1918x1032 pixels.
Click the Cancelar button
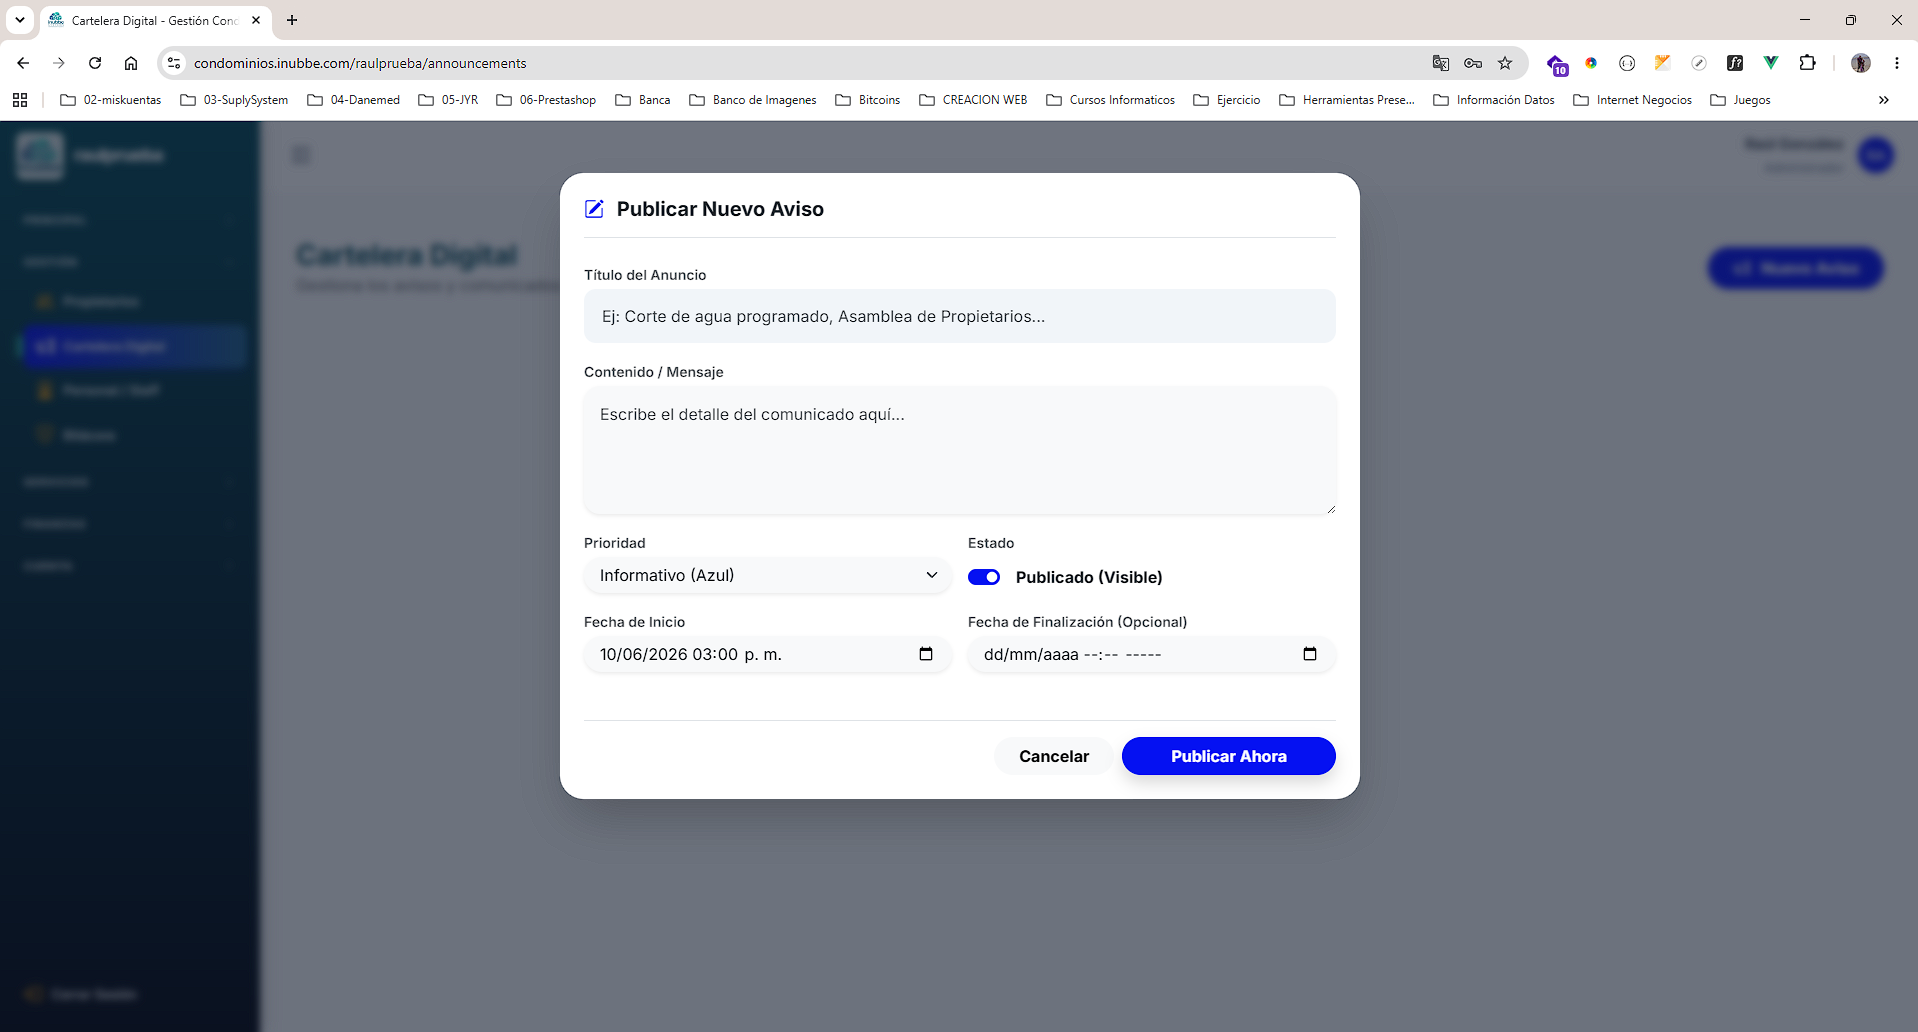click(1054, 756)
